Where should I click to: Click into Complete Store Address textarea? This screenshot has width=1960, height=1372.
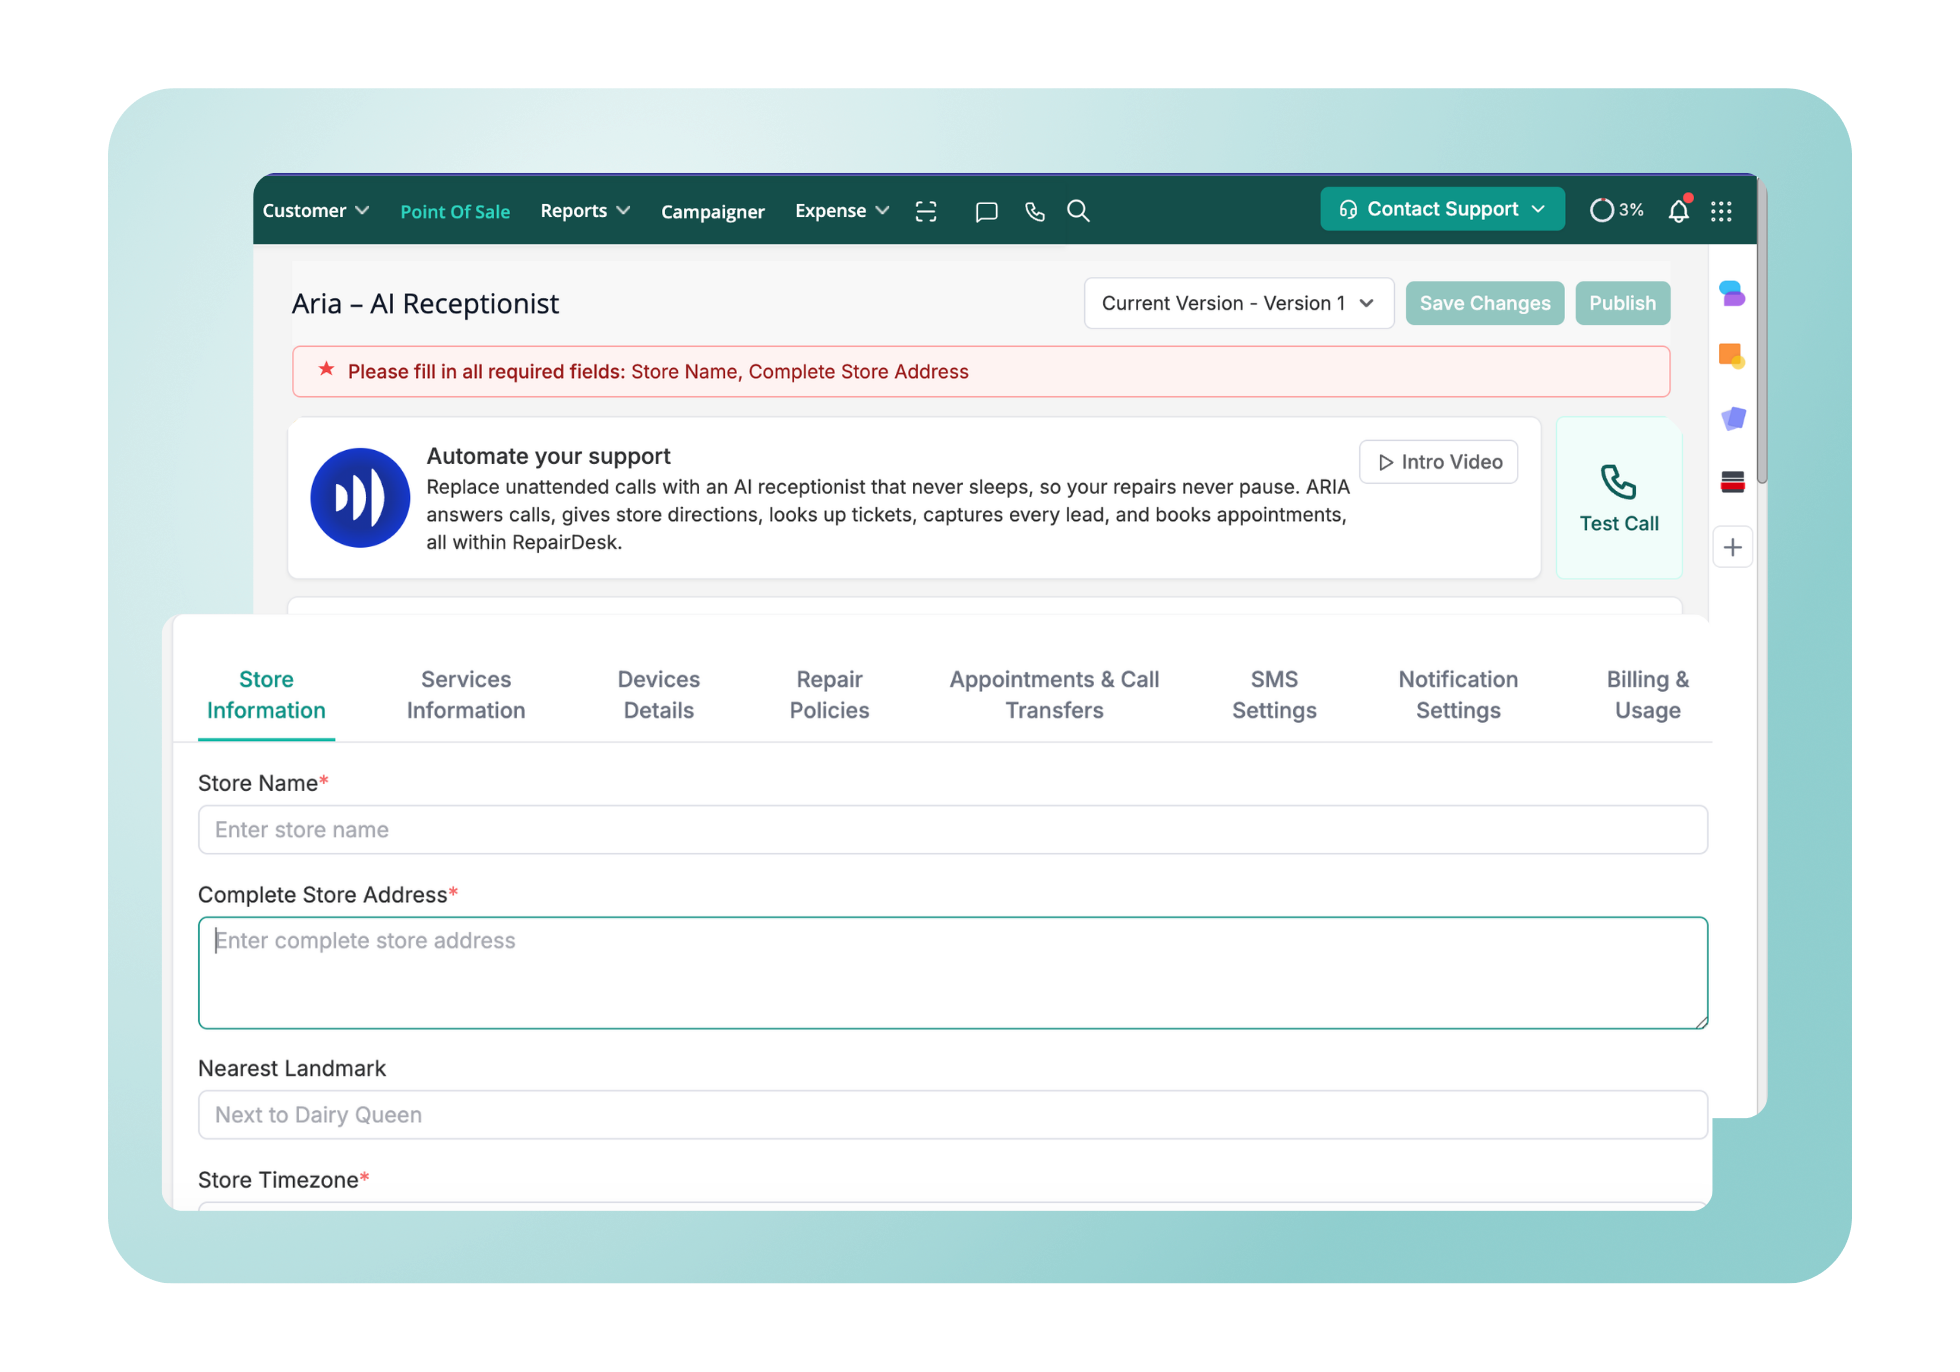coord(952,972)
